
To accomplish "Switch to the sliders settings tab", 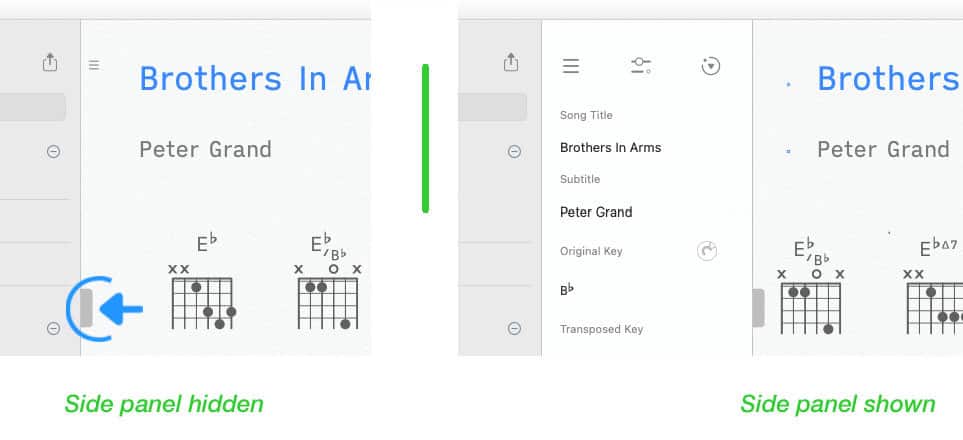I will (x=641, y=66).
